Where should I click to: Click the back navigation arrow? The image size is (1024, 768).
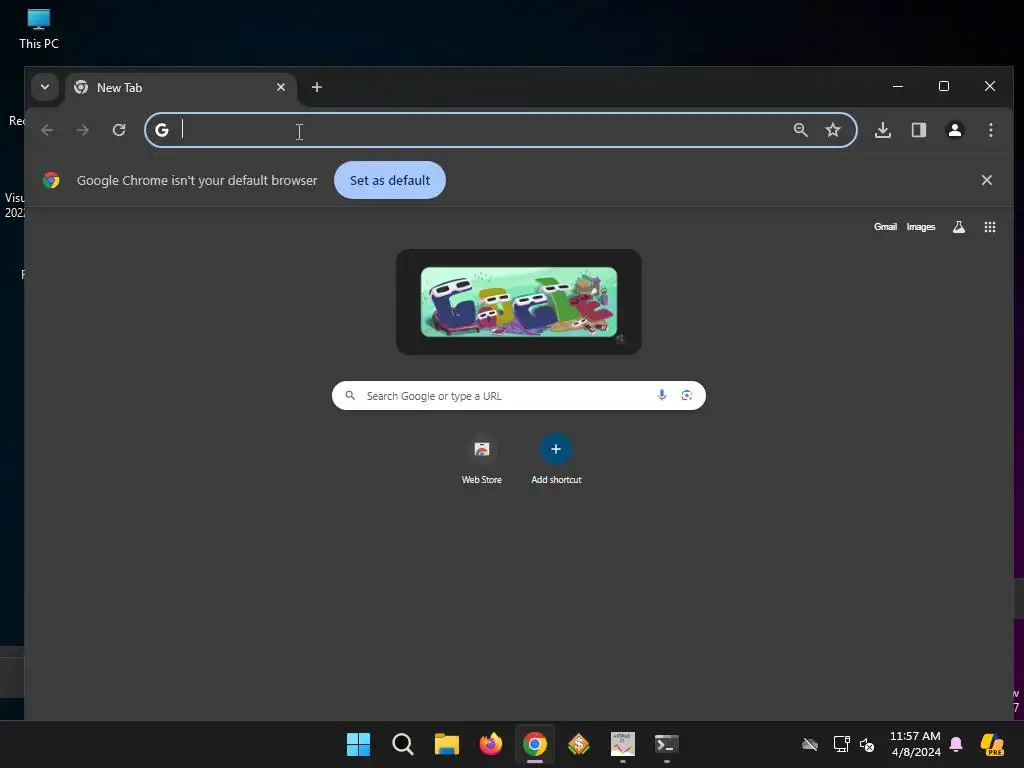tap(47, 130)
